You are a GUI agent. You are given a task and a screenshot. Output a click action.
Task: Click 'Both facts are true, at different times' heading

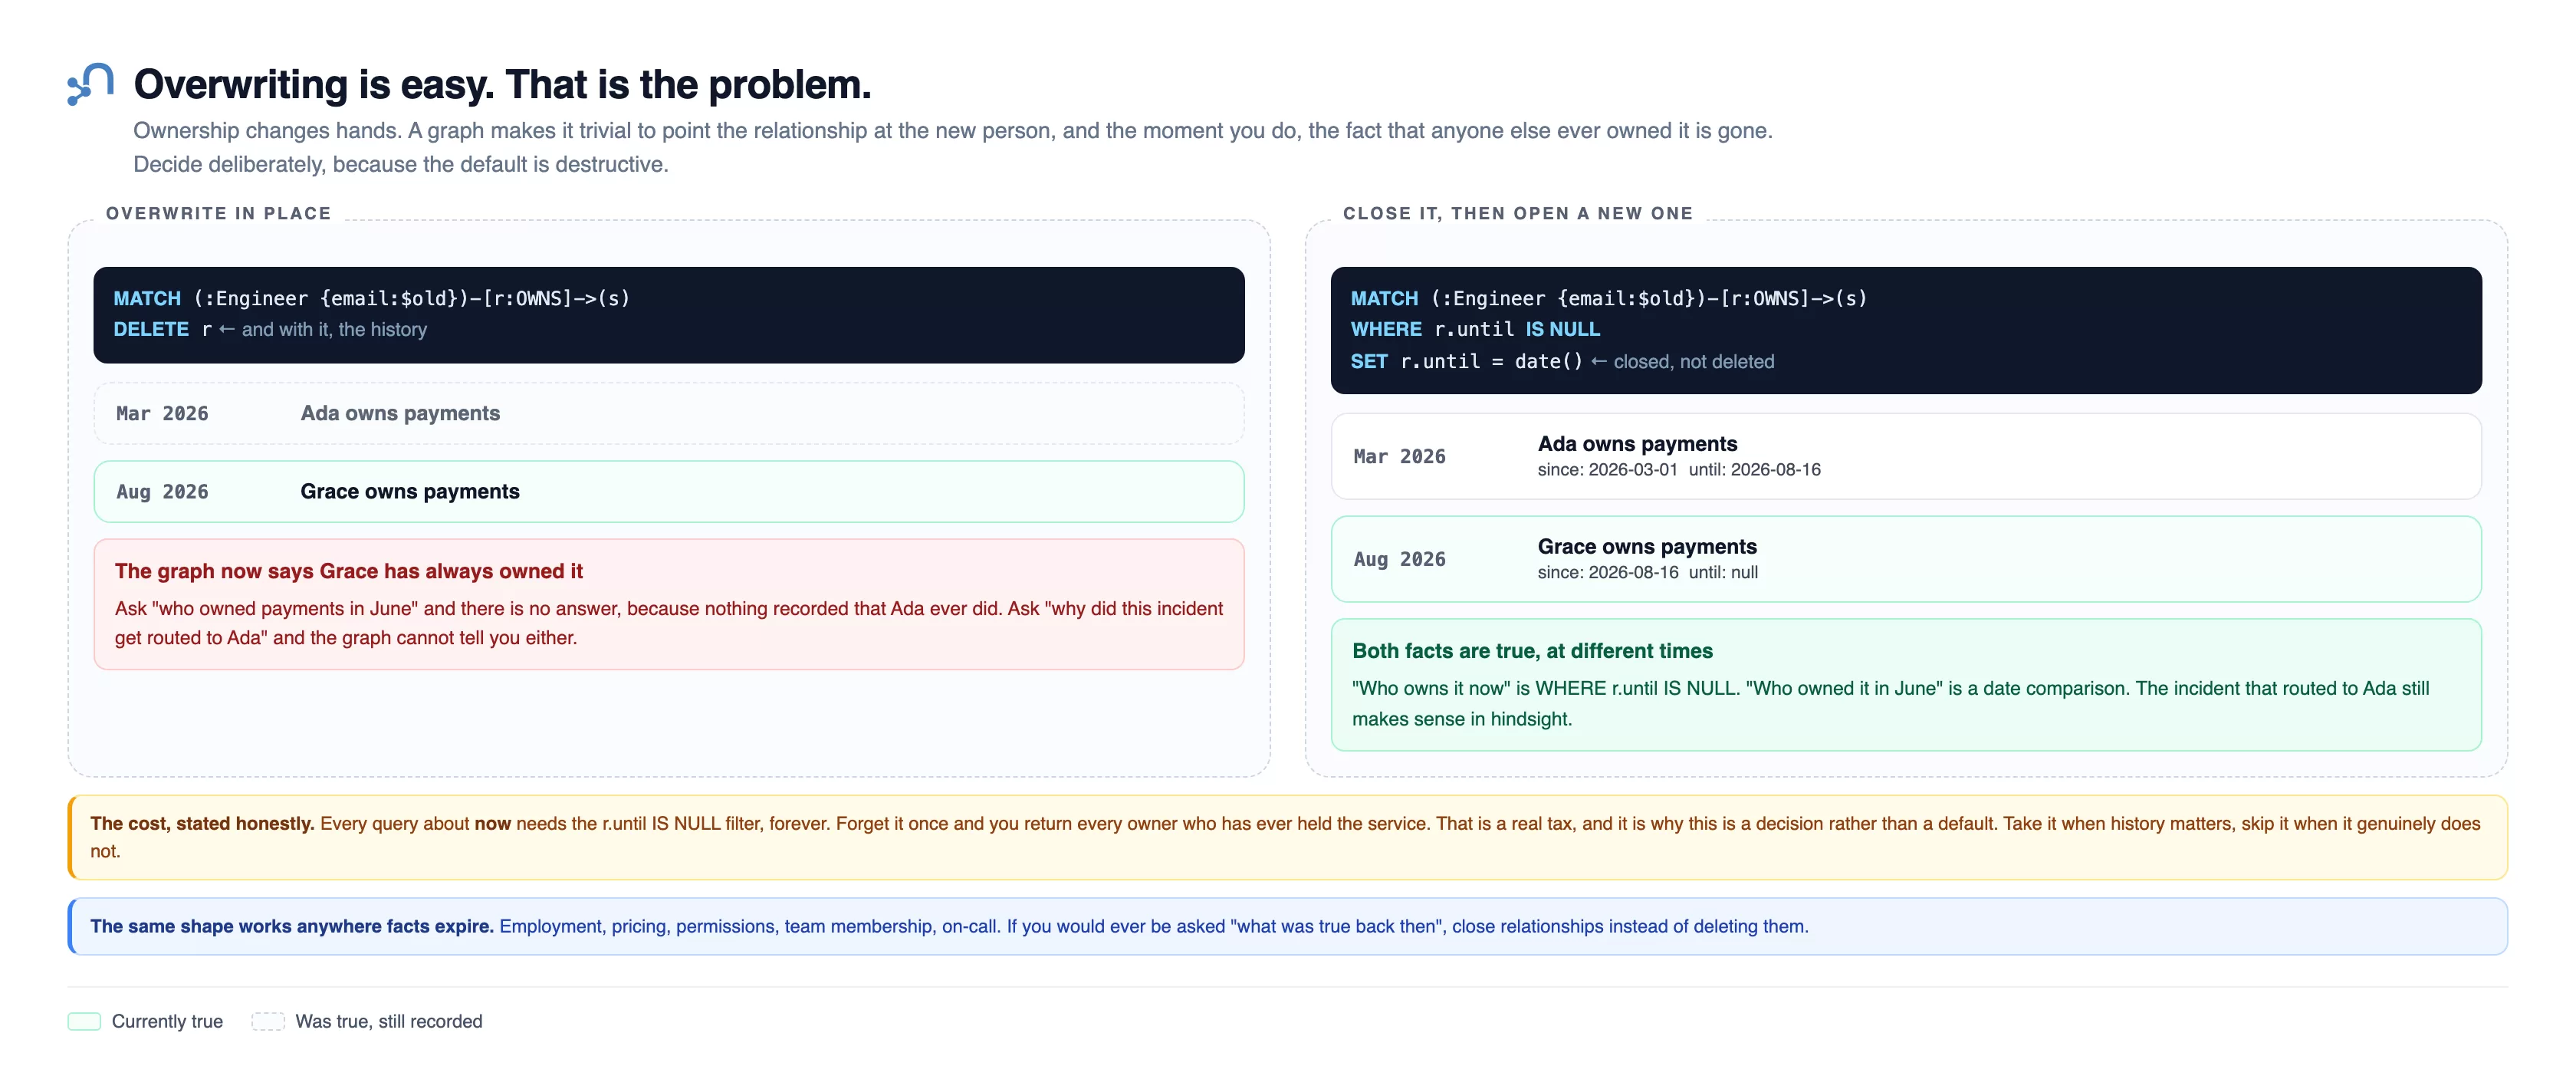tap(1532, 651)
